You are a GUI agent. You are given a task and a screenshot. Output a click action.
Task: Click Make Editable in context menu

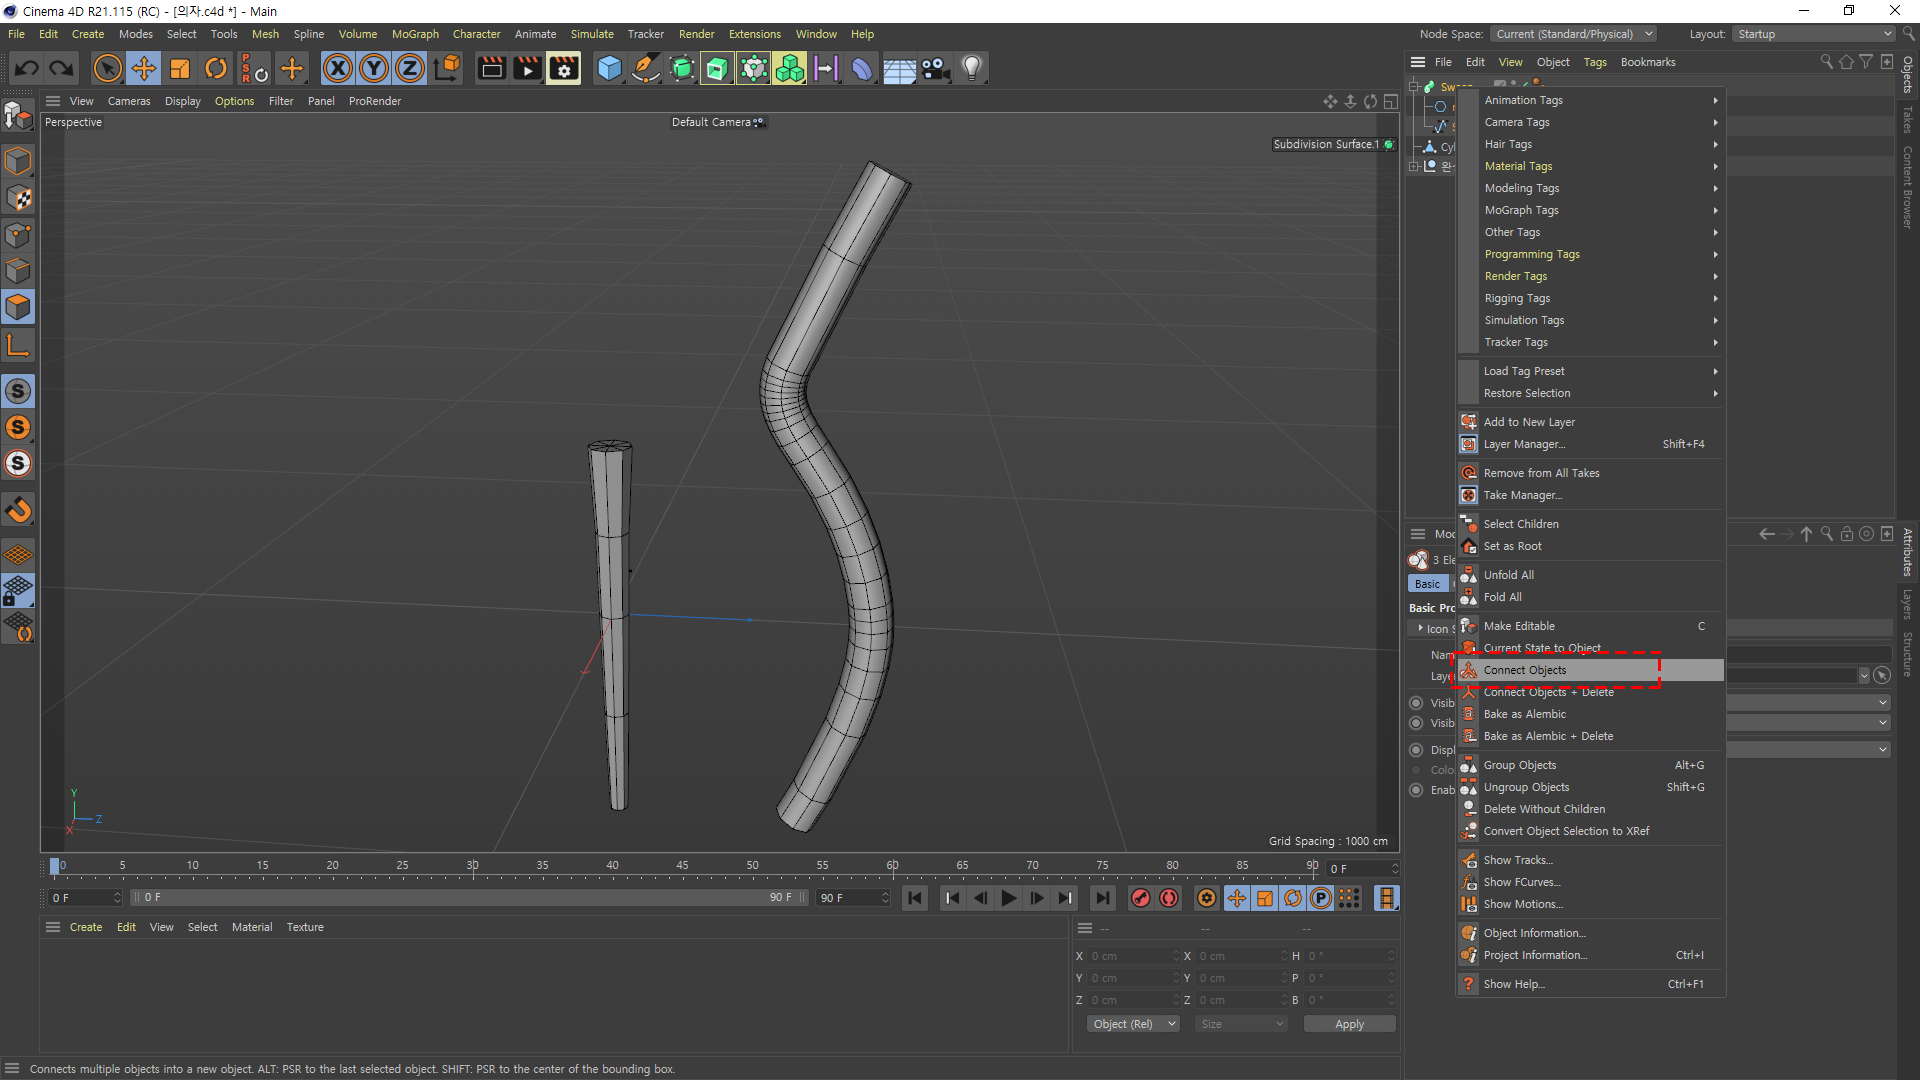(1519, 626)
